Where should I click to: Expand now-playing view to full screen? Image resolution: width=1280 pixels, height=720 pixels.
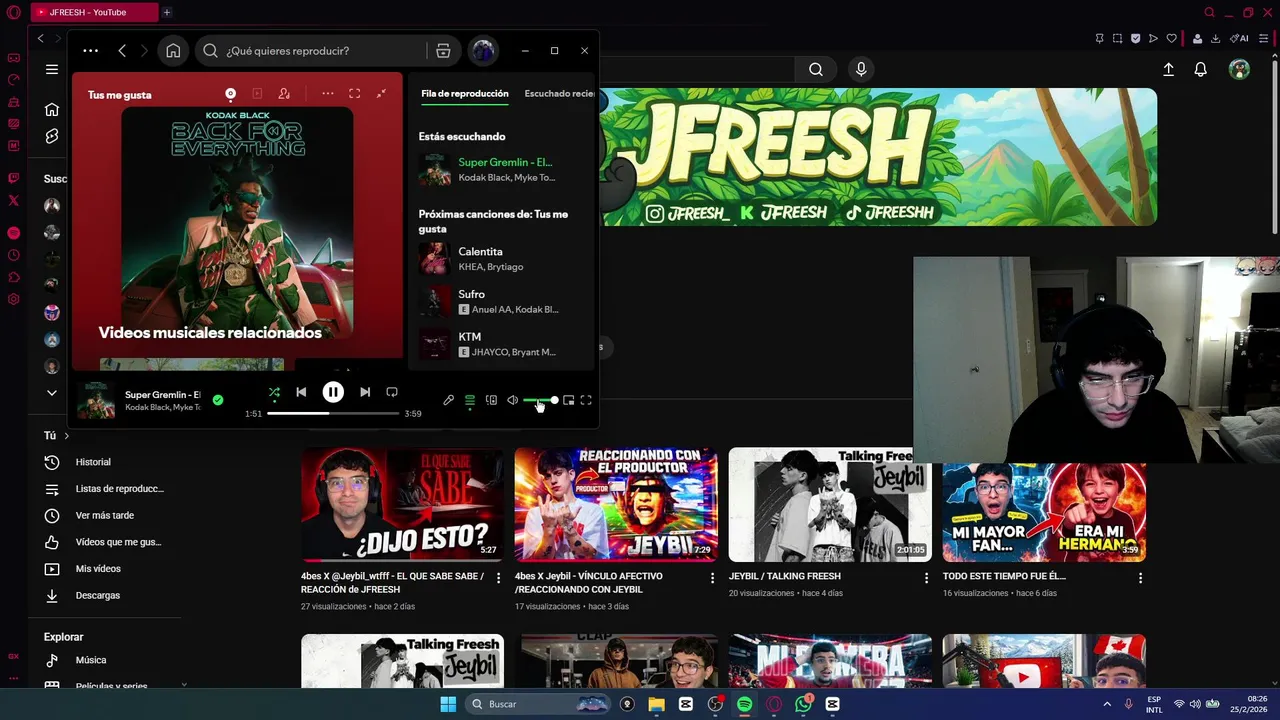[354, 93]
